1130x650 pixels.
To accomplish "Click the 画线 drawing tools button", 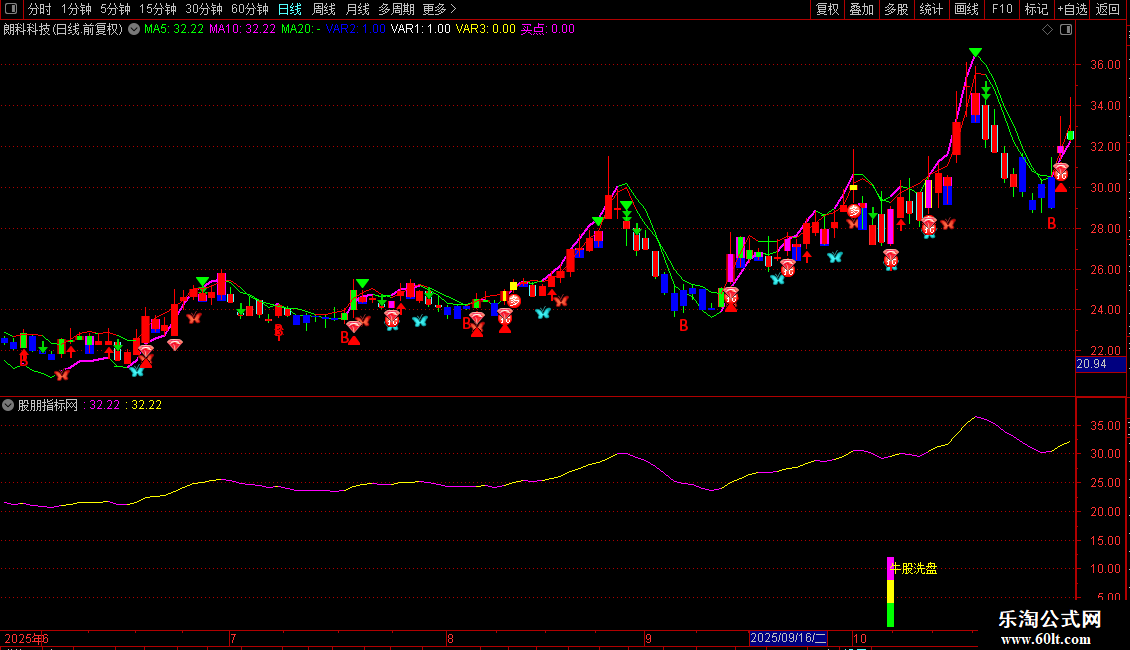I will click(x=967, y=9).
